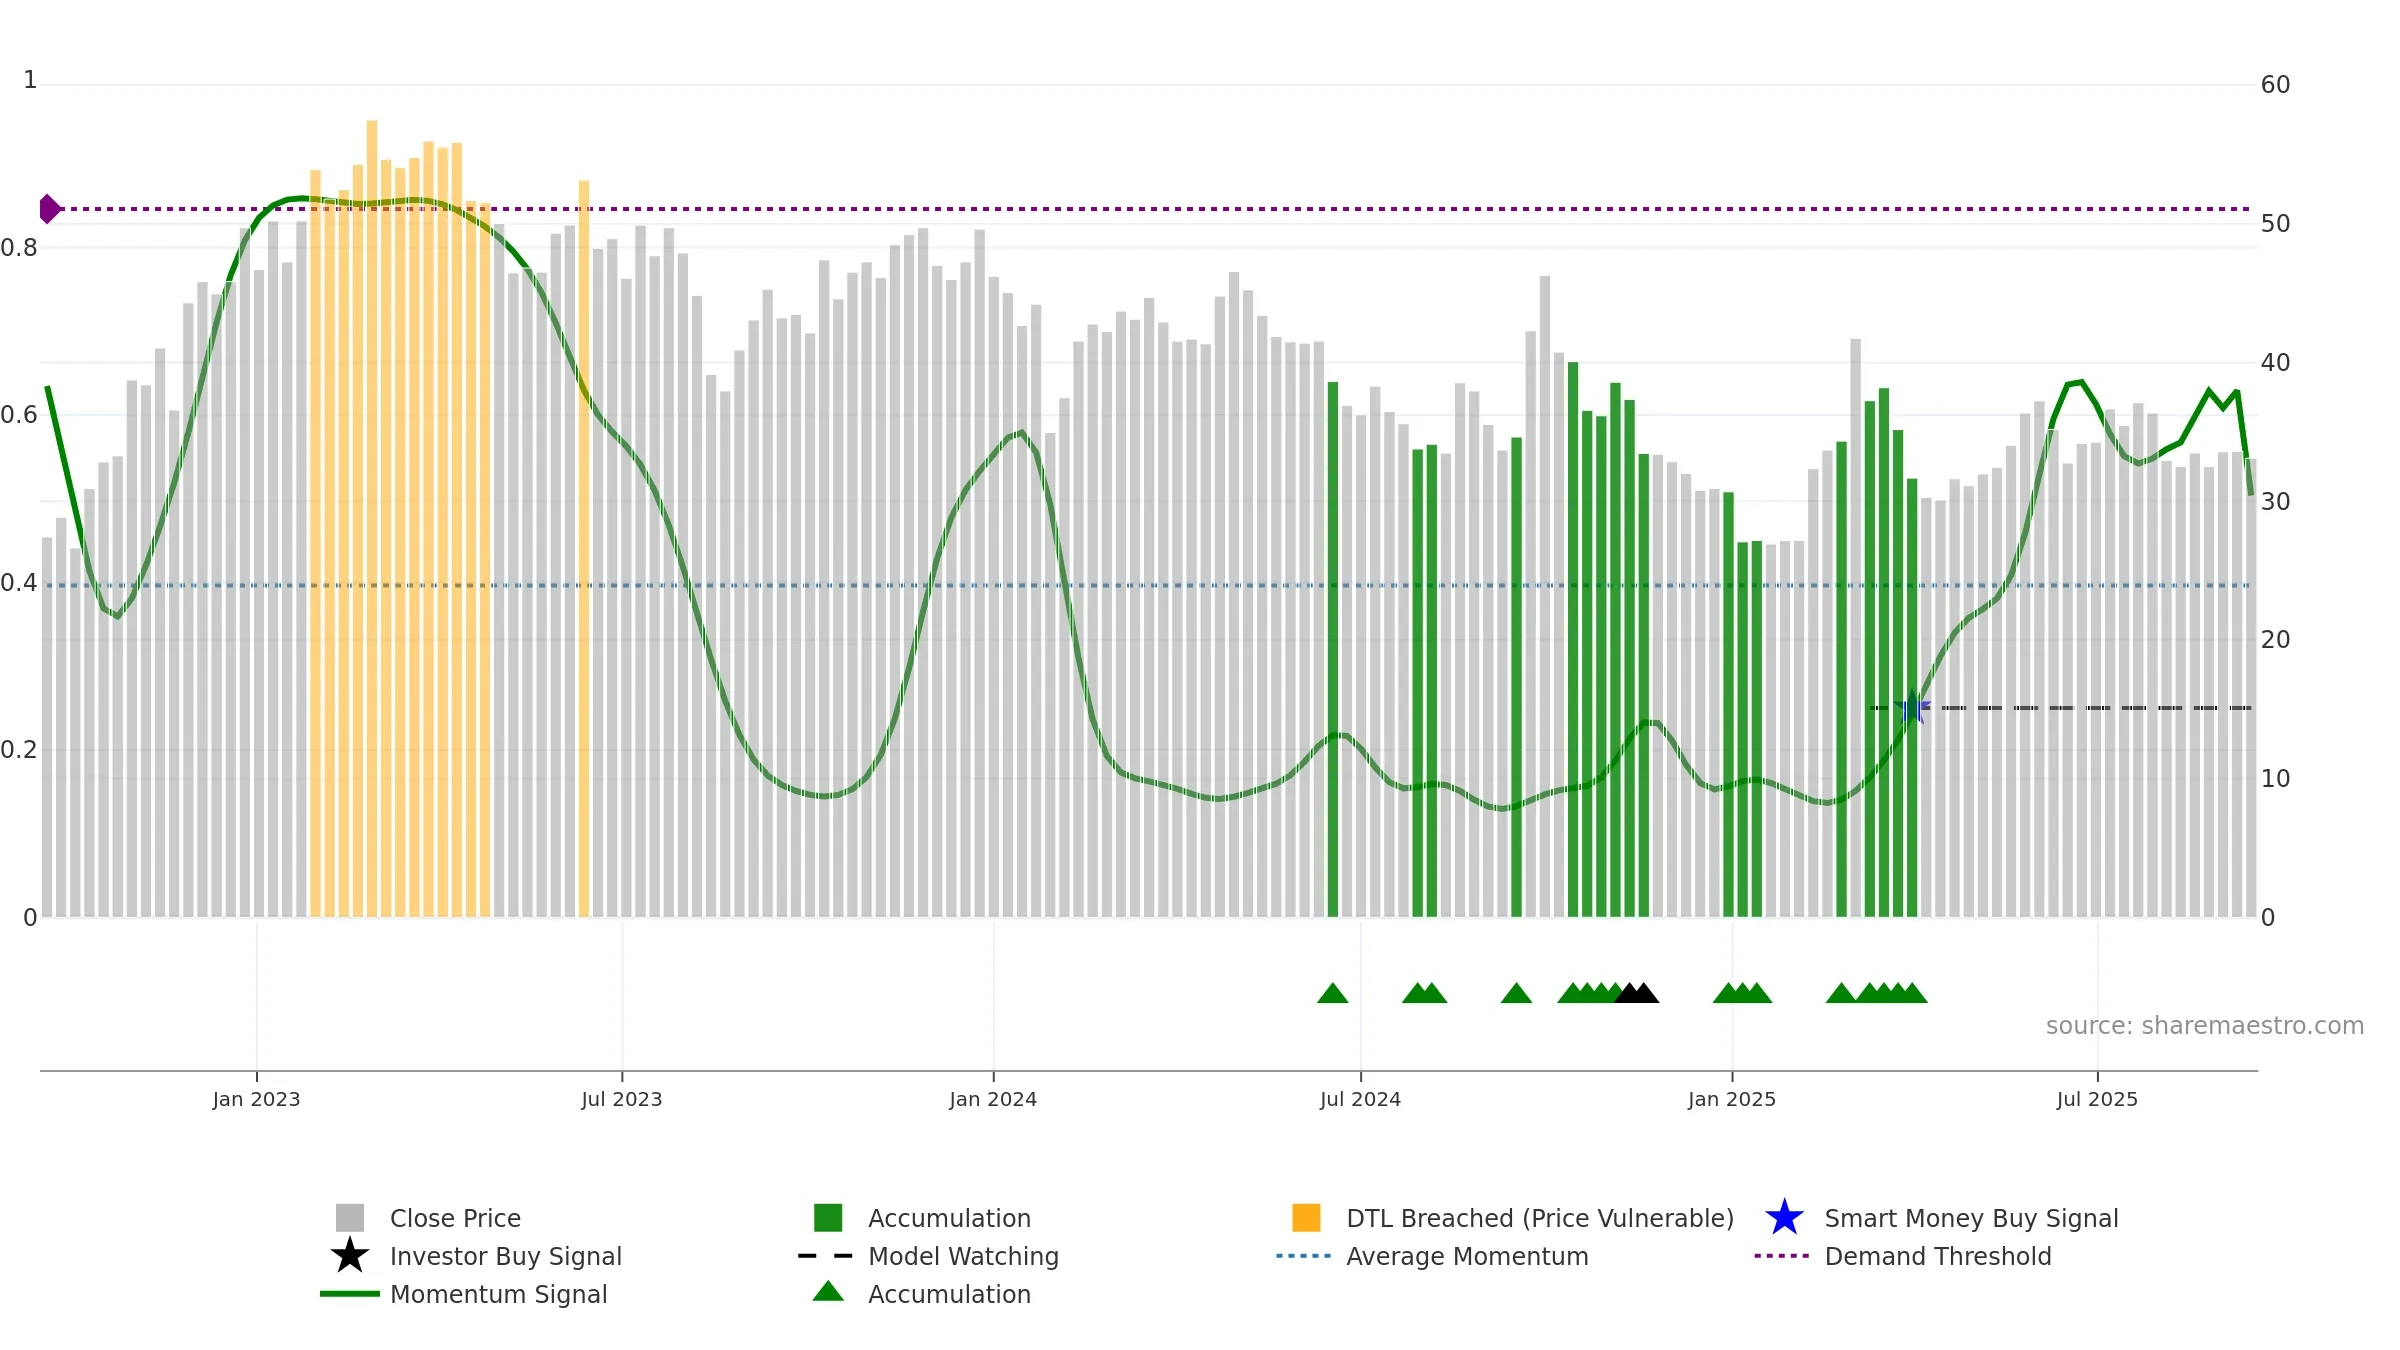Screen dimensions: 2400x1350
Task: Toggle the Average Momentum legend entry
Action: (1432, 1256)
